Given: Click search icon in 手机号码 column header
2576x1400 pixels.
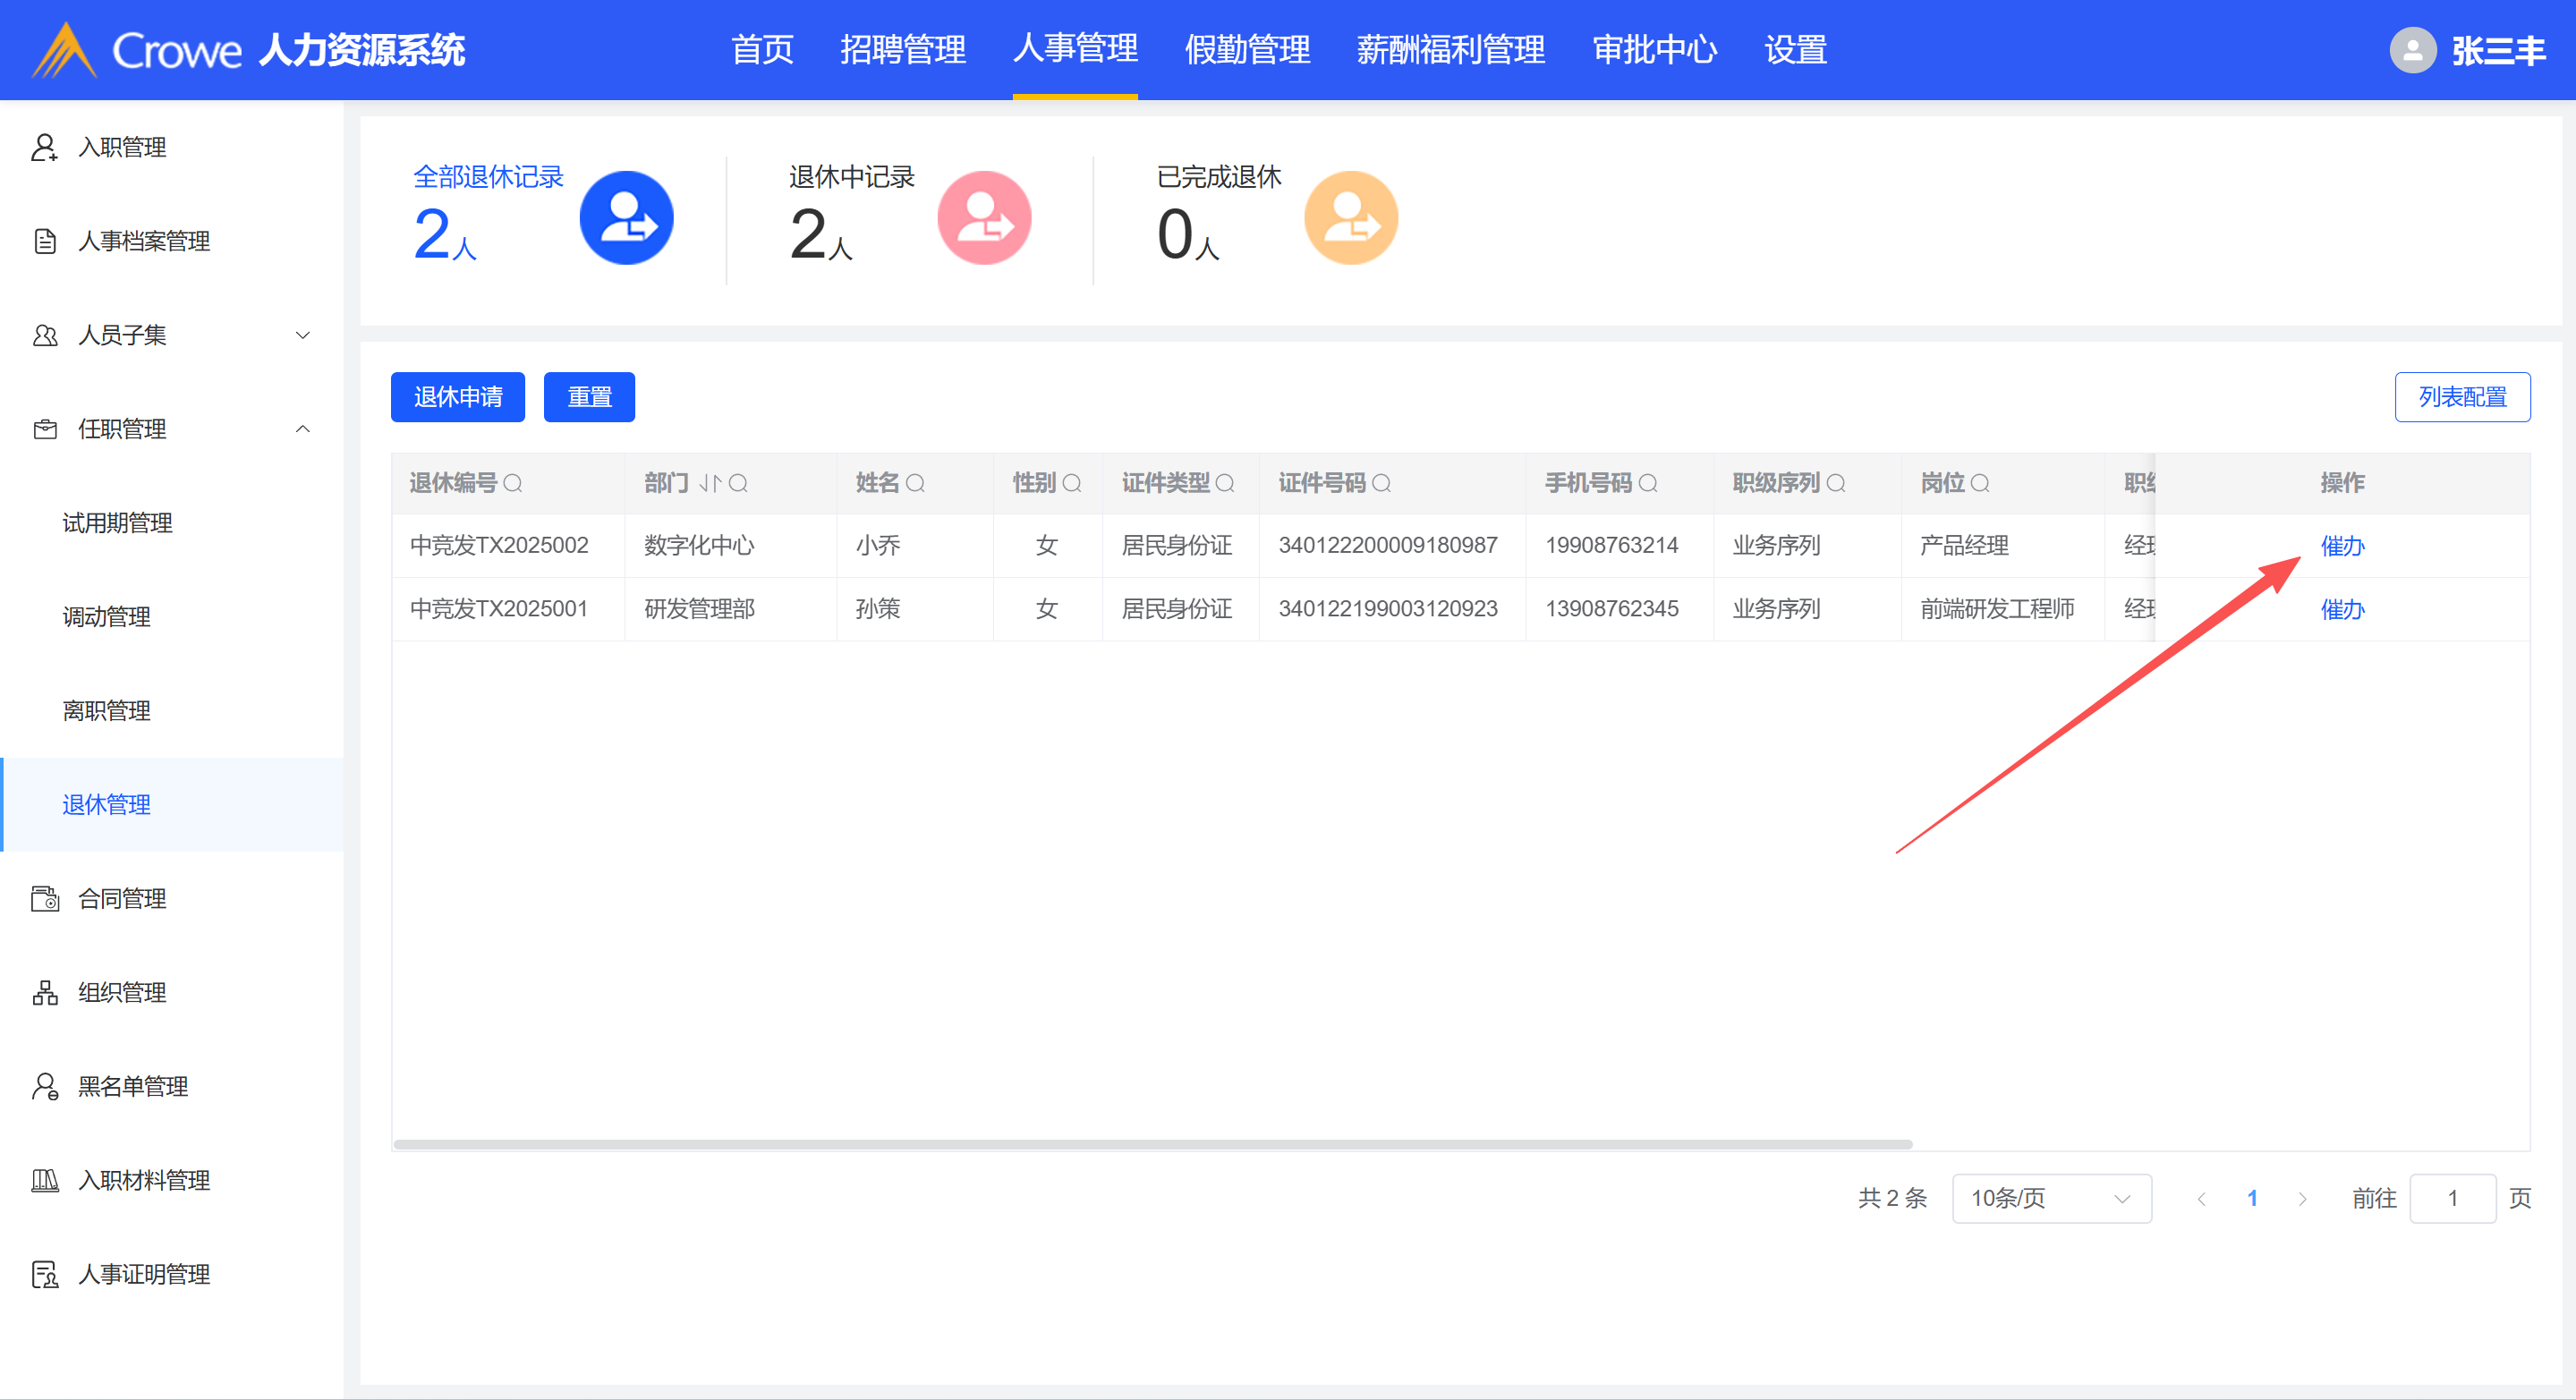Looking at the screenshot, I should point(1648,484).
